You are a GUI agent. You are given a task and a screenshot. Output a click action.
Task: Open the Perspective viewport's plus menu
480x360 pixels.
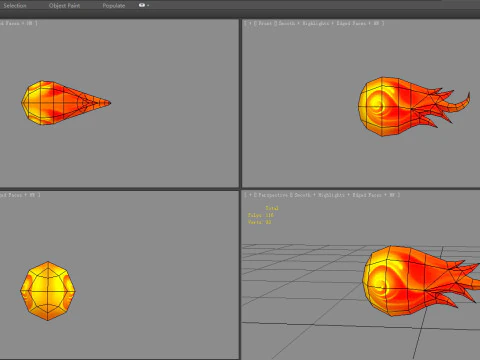pos(250,195)
